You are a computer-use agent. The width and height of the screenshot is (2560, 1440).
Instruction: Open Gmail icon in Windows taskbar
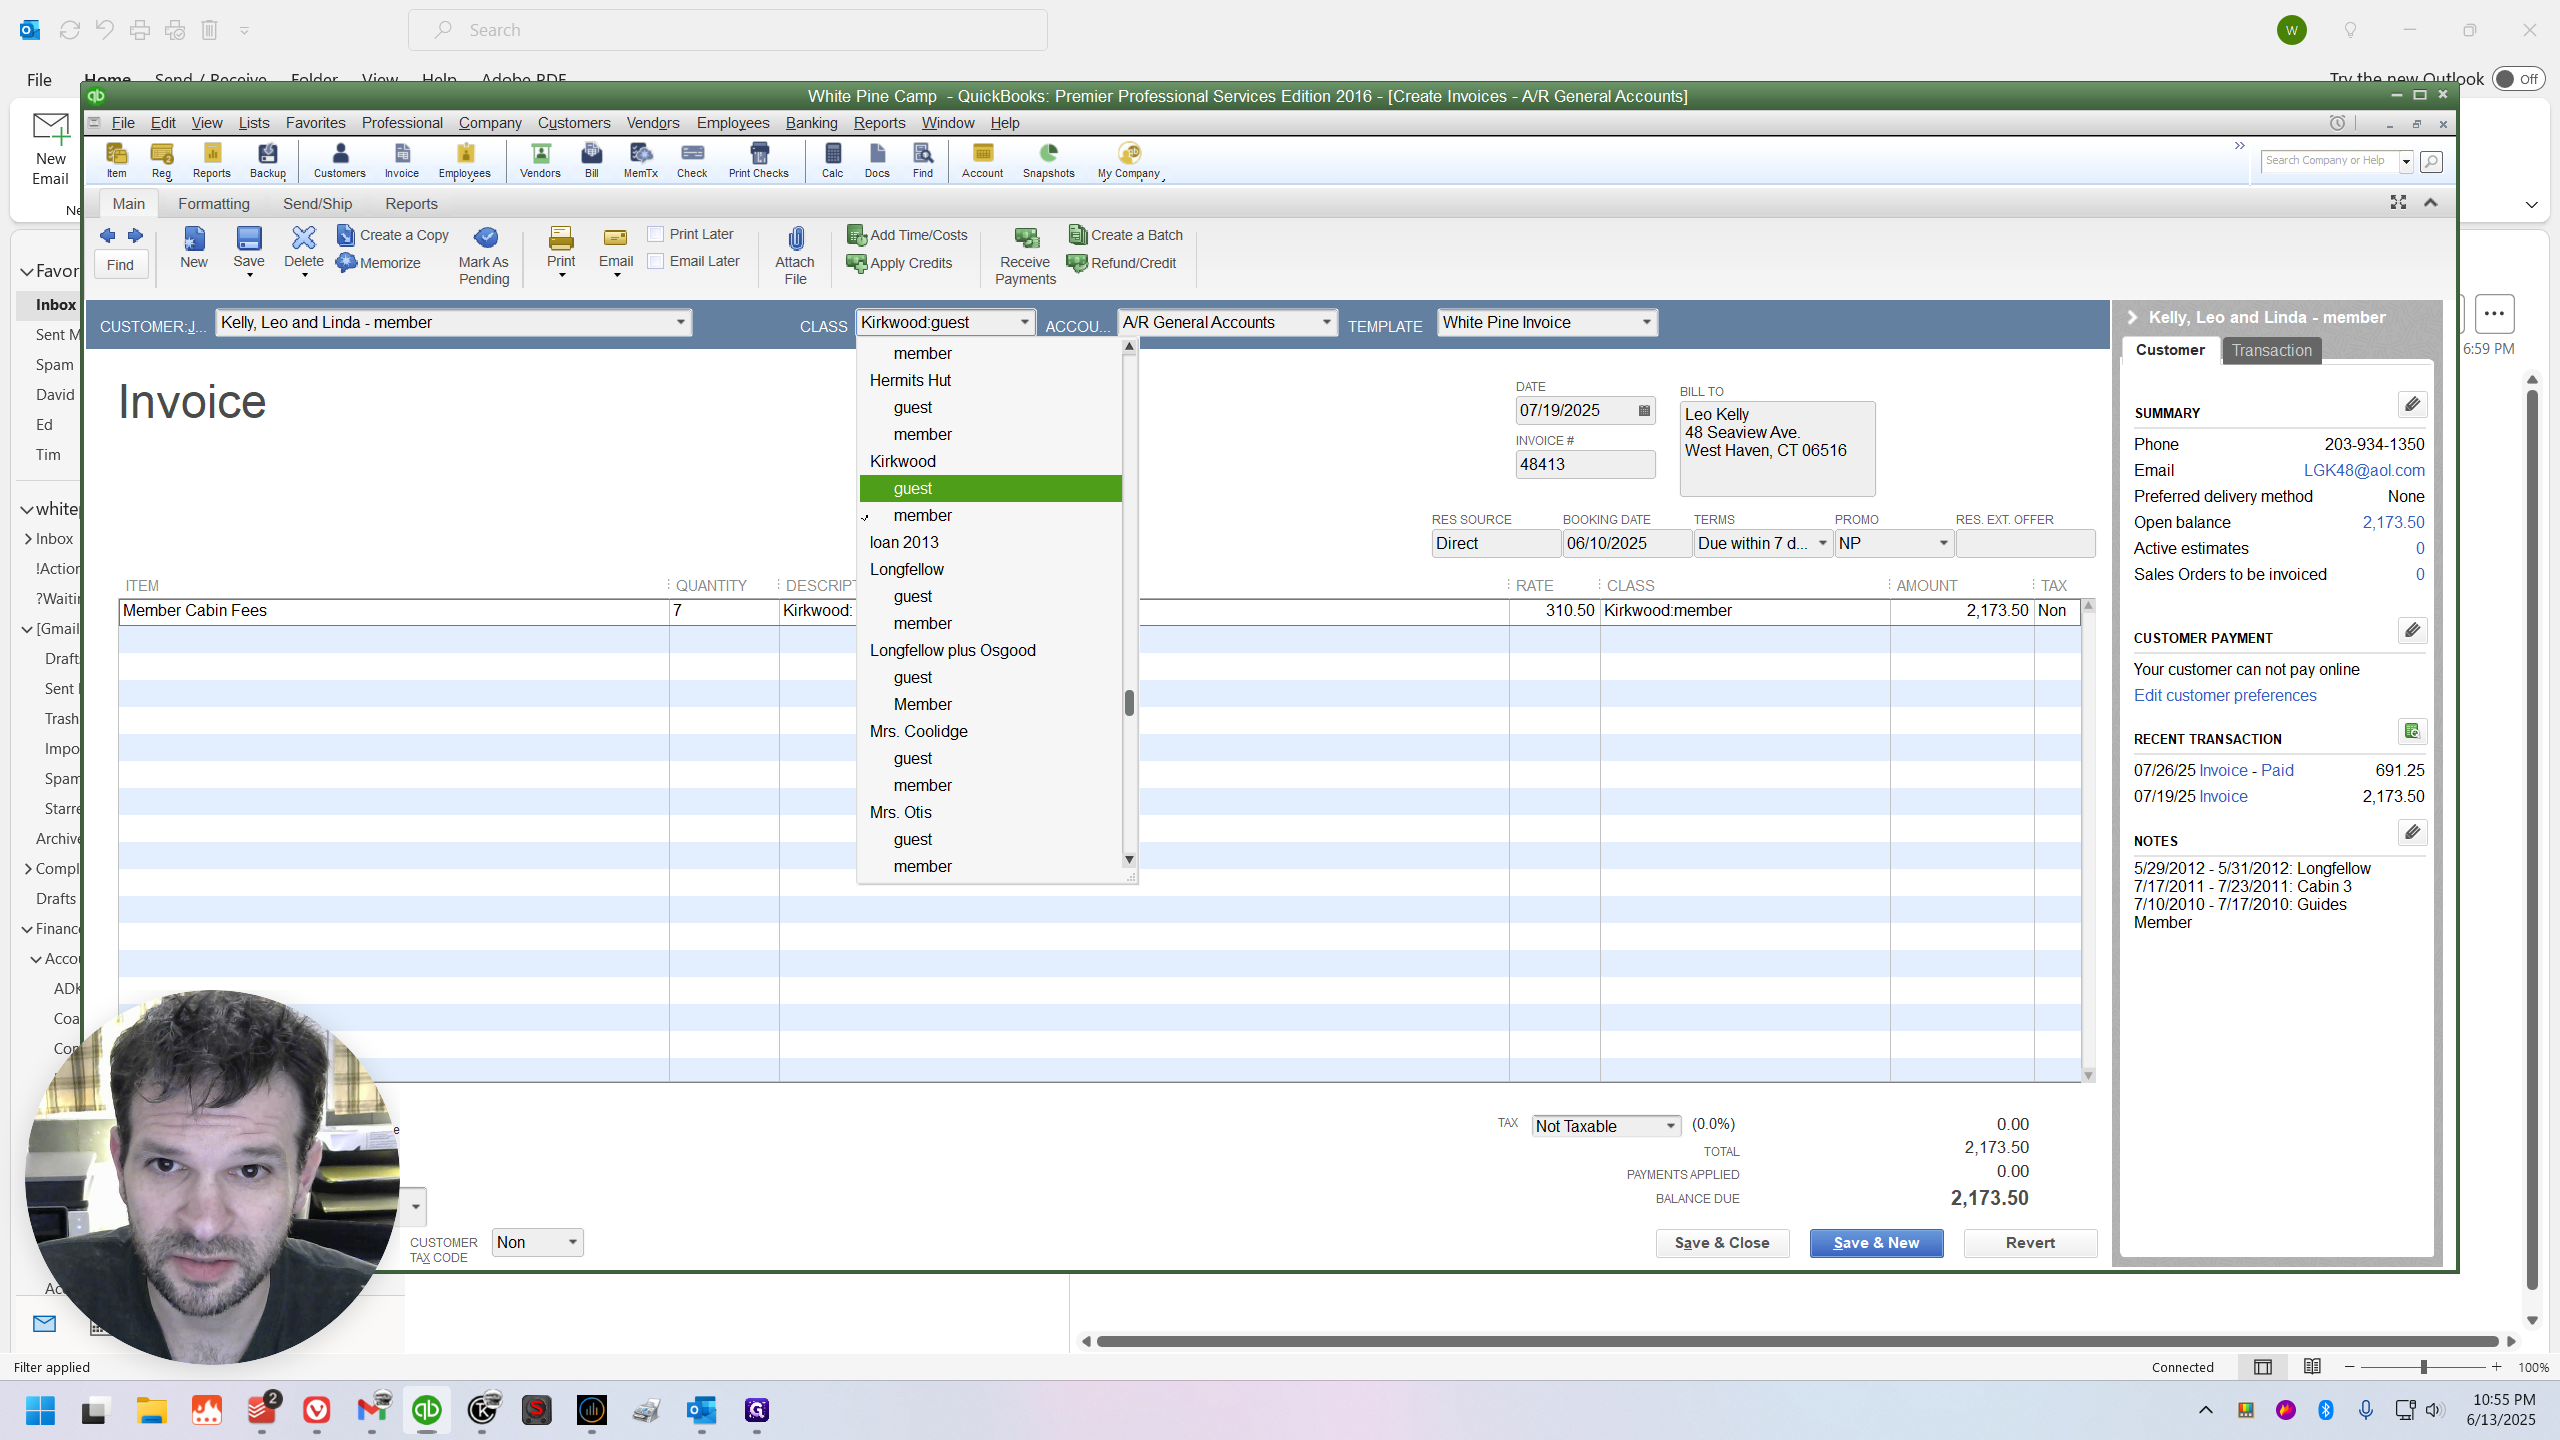(x=372, y=1410)
